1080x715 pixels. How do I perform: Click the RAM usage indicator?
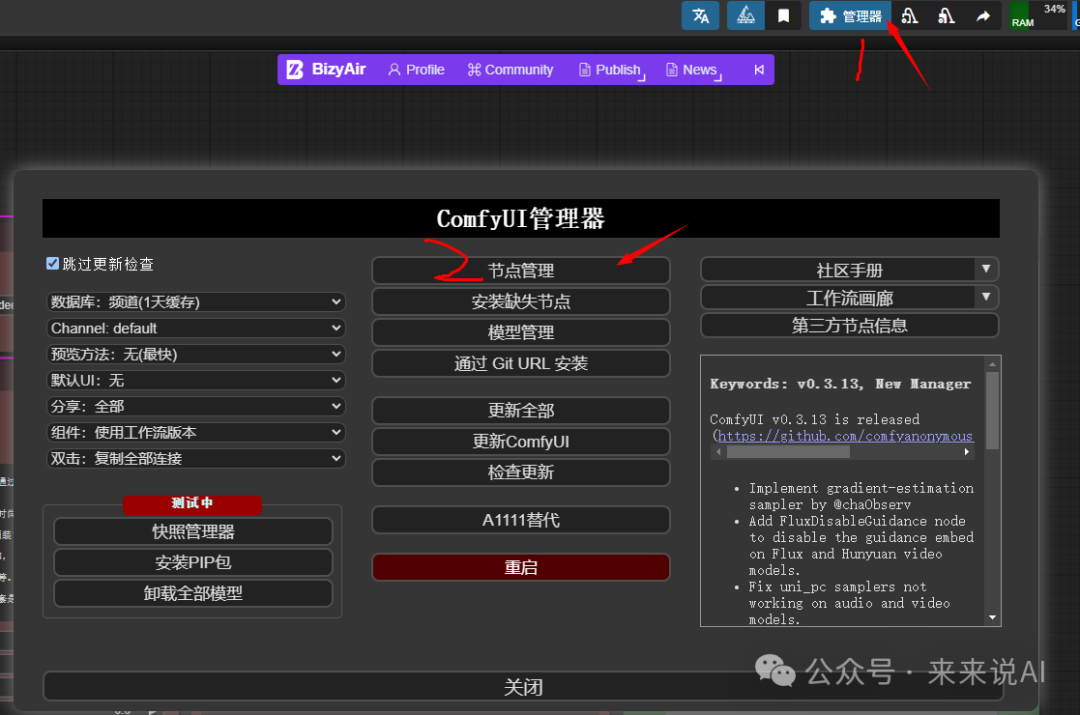point(1039,15)
